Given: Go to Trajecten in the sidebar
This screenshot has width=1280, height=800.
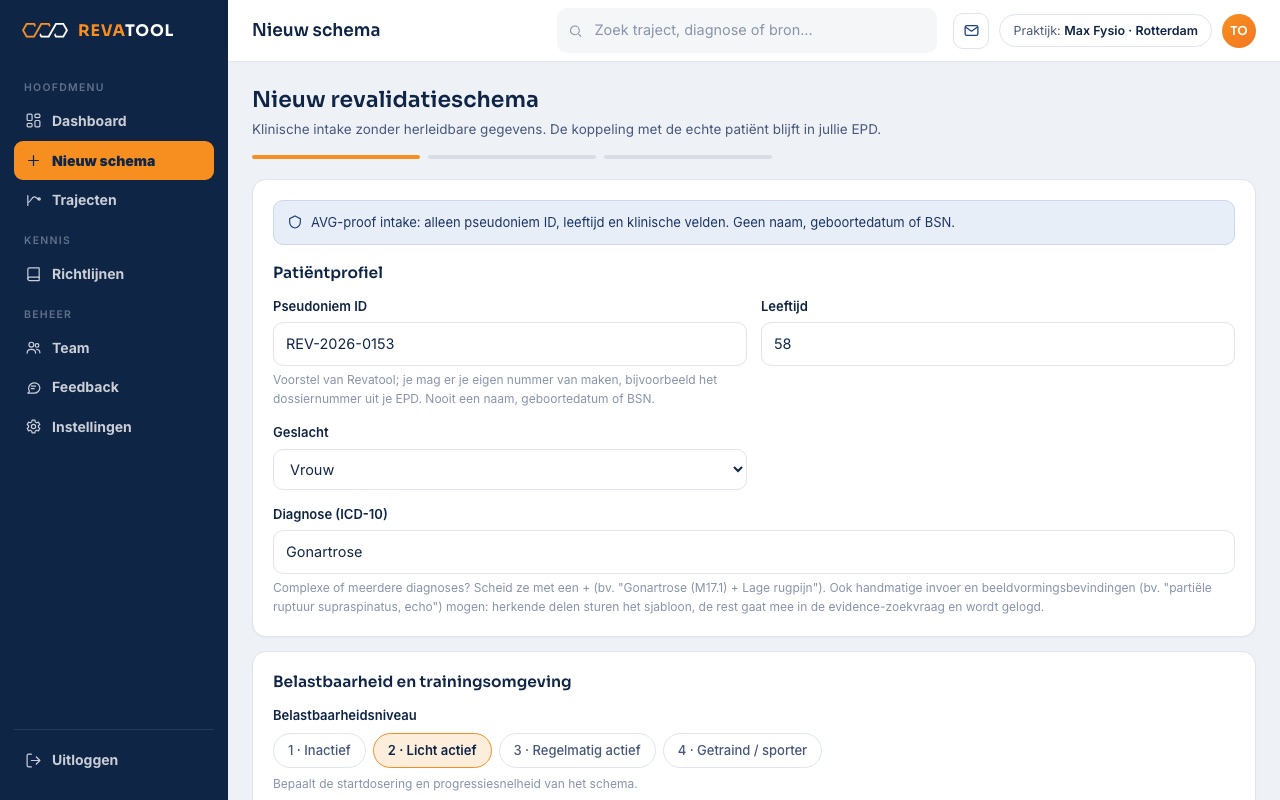Looking at the screenshot, I should 114,200.
